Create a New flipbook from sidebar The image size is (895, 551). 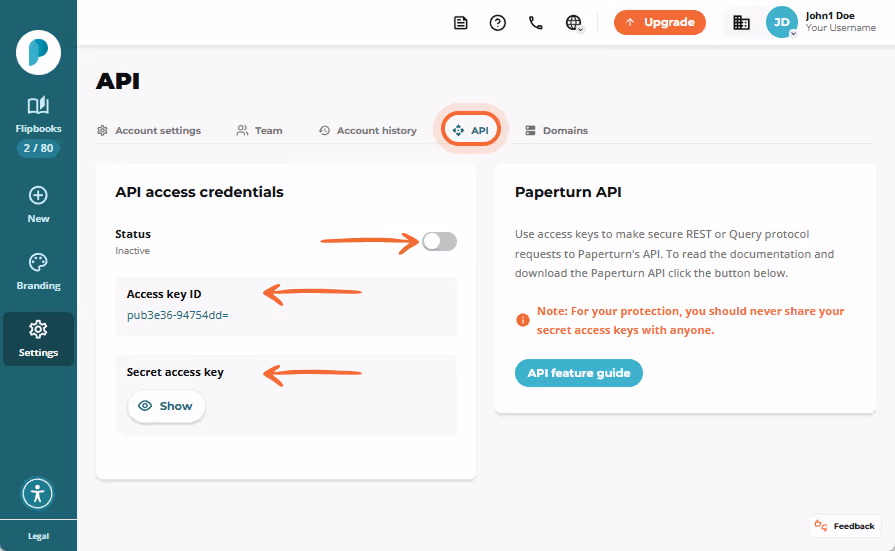pyautogui.click(x=38, y=205)
